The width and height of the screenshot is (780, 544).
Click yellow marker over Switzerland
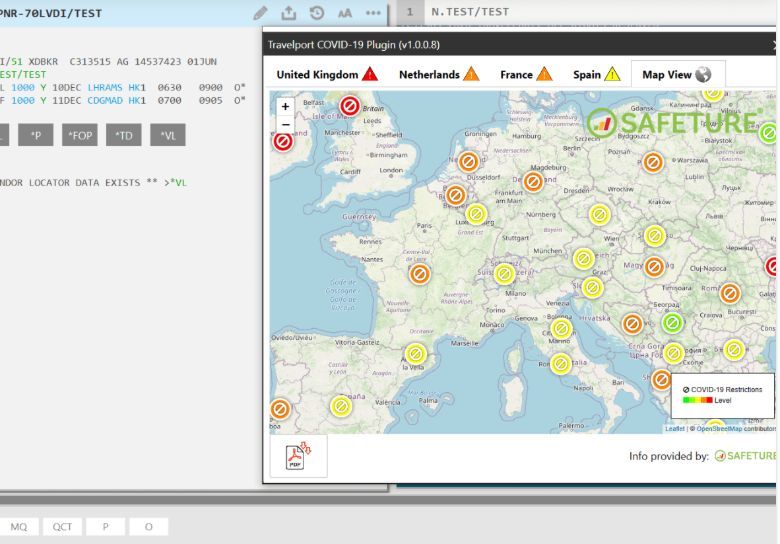[504, 274]
